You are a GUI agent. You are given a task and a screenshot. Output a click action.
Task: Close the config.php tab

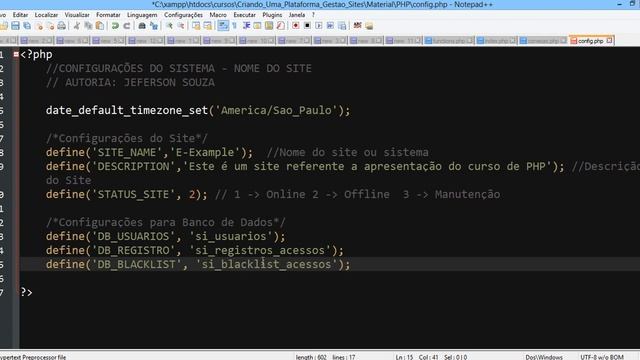pyautogui.click(x=609, y=40)
